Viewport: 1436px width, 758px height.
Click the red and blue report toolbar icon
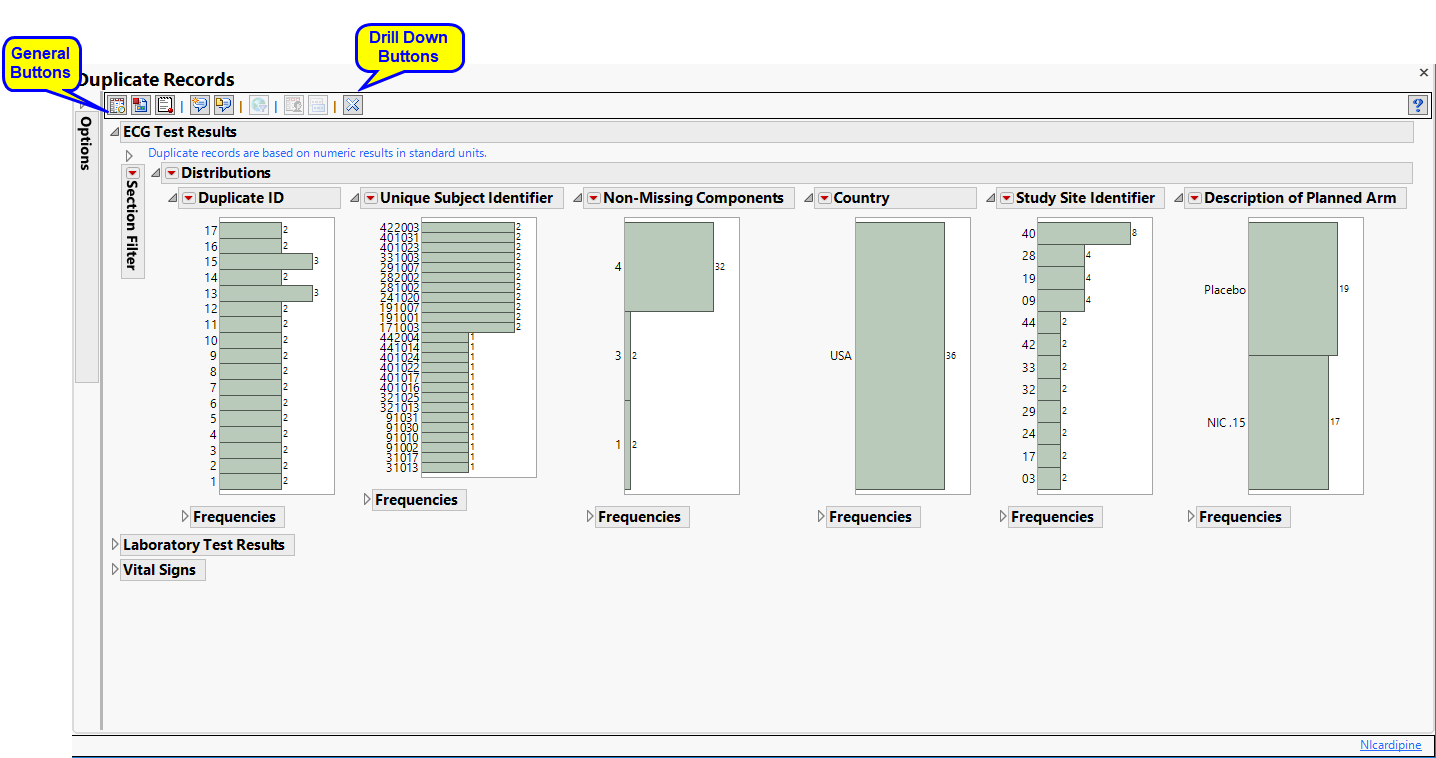pyautogui.click(x=141, y=105)
